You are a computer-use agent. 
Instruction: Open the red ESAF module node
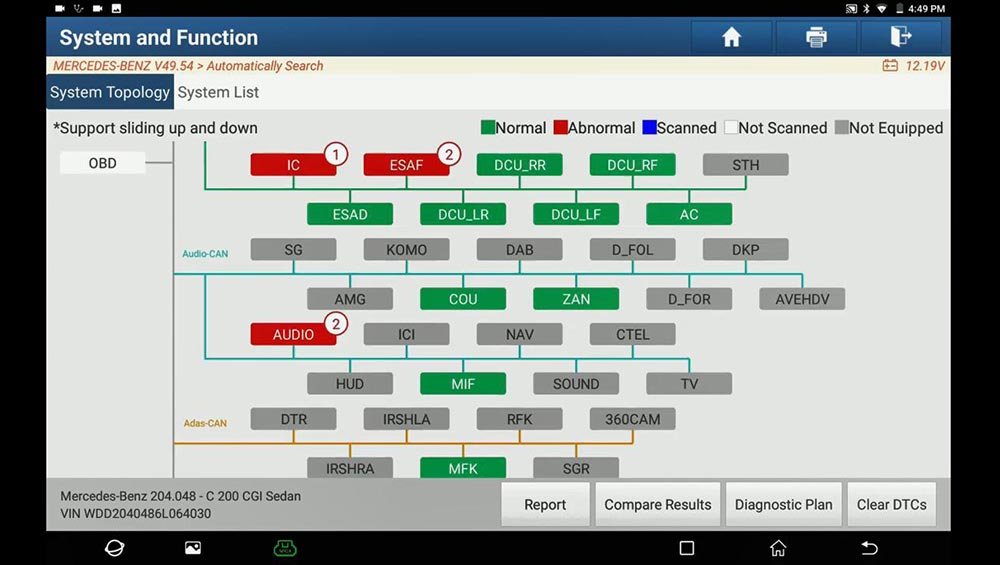406,165
